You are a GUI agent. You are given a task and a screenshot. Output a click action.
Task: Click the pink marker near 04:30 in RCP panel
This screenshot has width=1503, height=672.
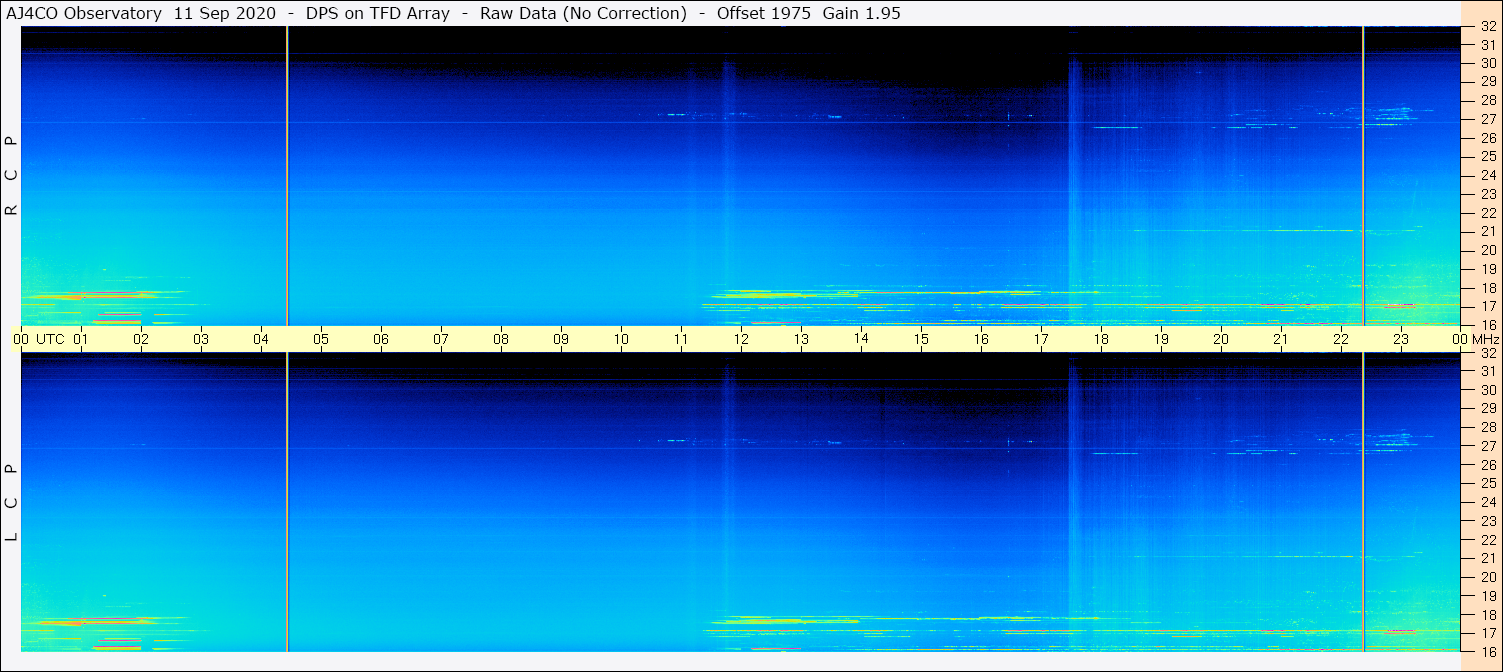(x=287, y=176)
